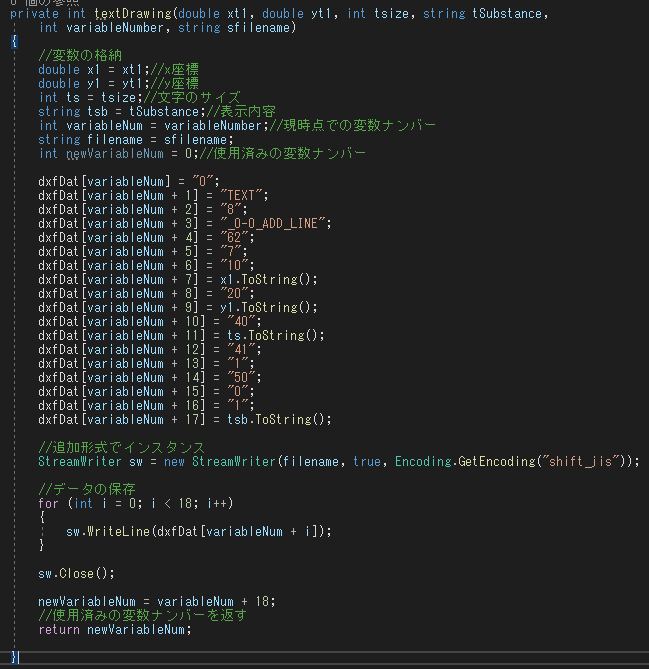Click the '//使用済みの変数ナンバー' comment after declaration
Image resolution: width=649 pixels, height=669 pixels.
tap(282, 154)
